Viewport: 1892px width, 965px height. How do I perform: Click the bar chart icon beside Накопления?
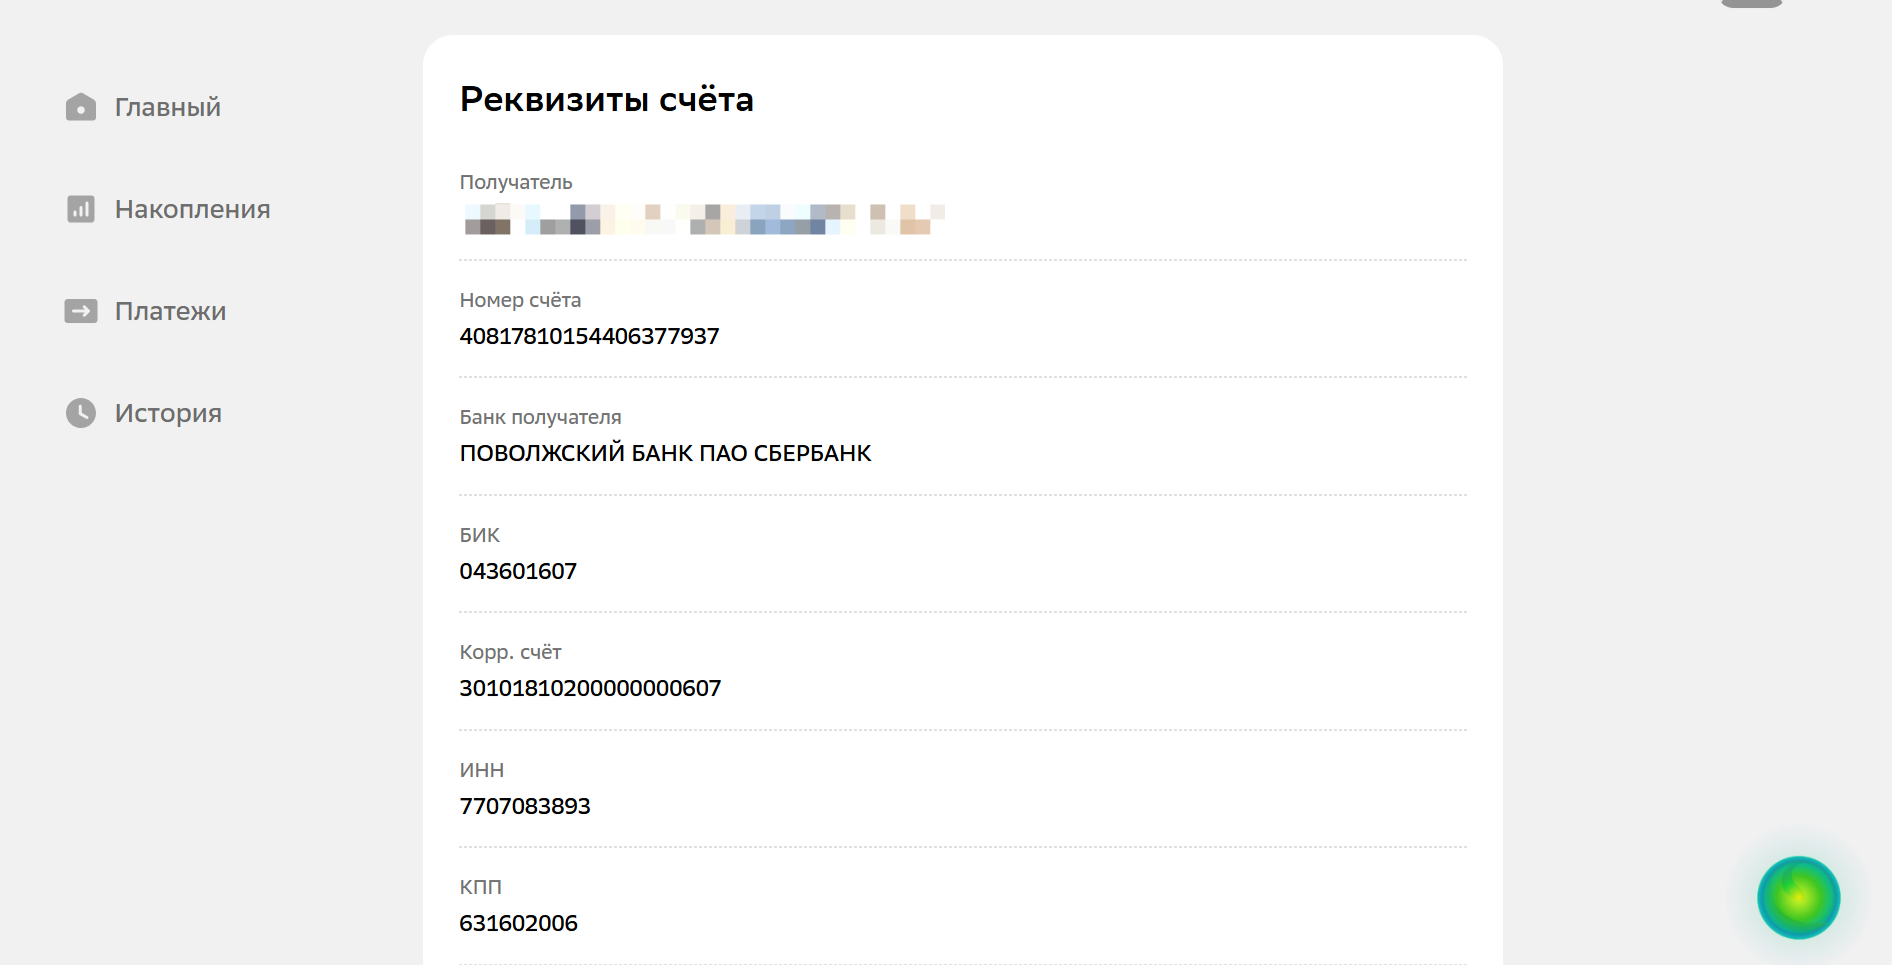81,209
